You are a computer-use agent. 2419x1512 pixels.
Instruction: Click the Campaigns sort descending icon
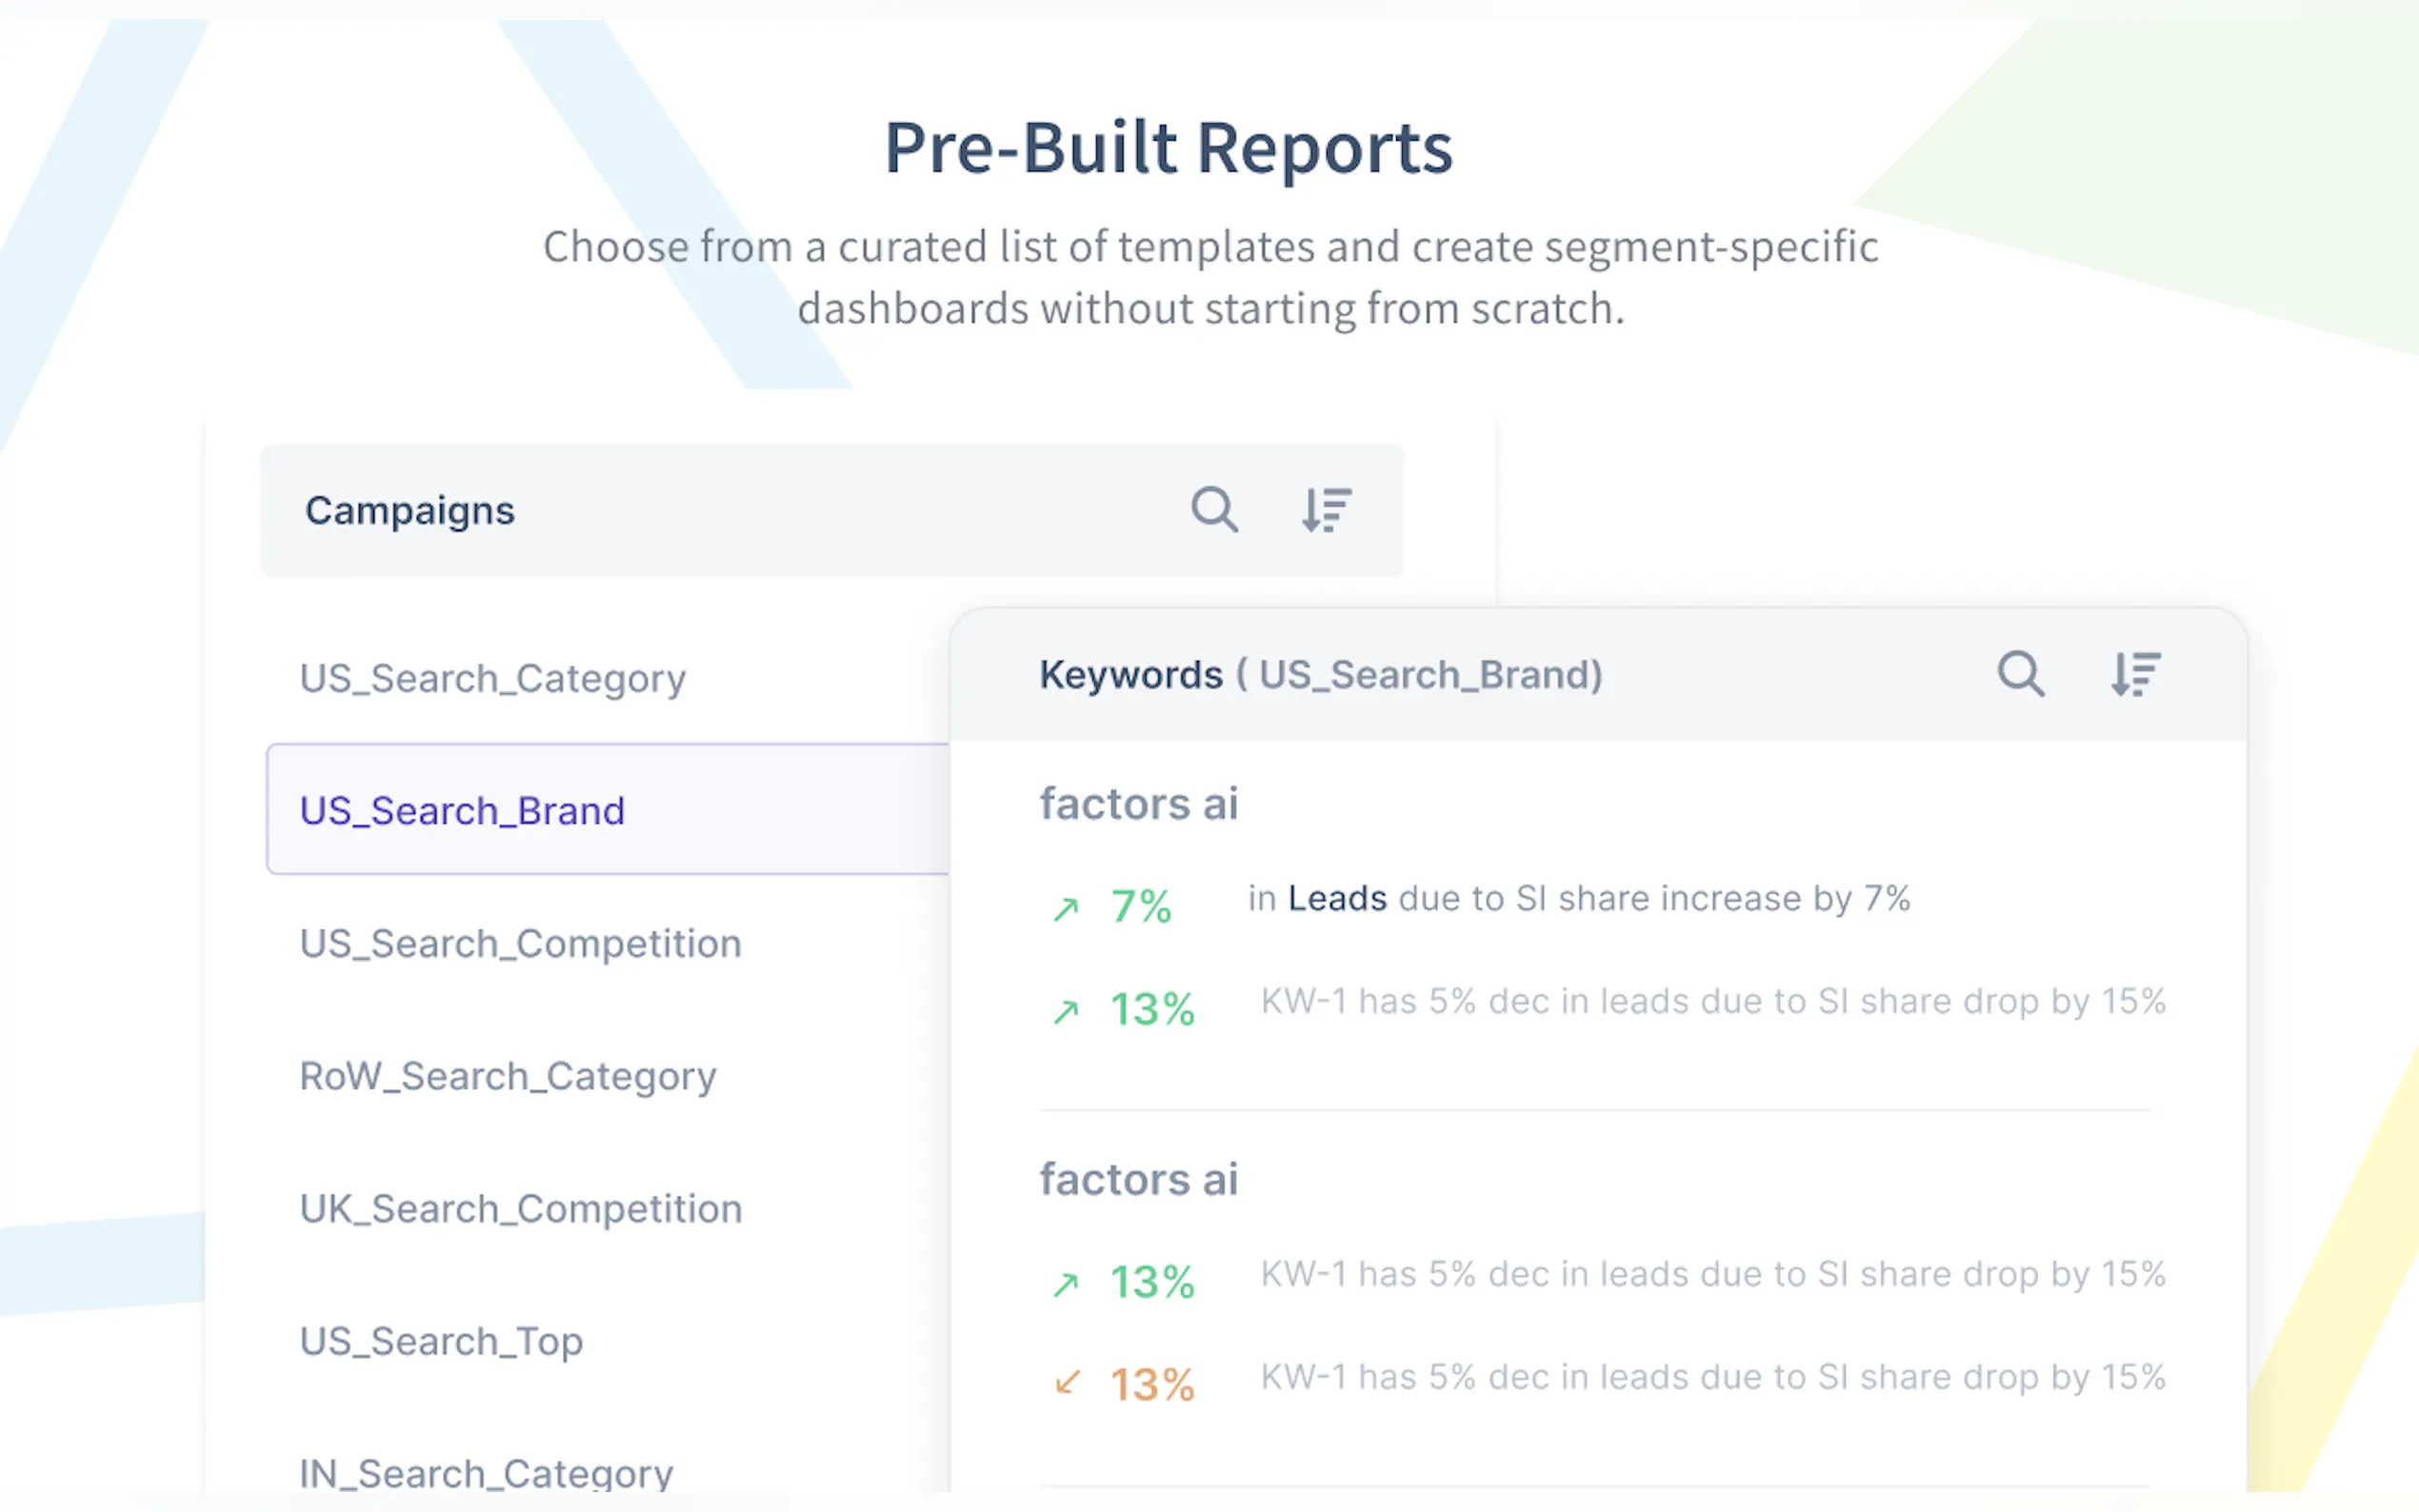1327,510
